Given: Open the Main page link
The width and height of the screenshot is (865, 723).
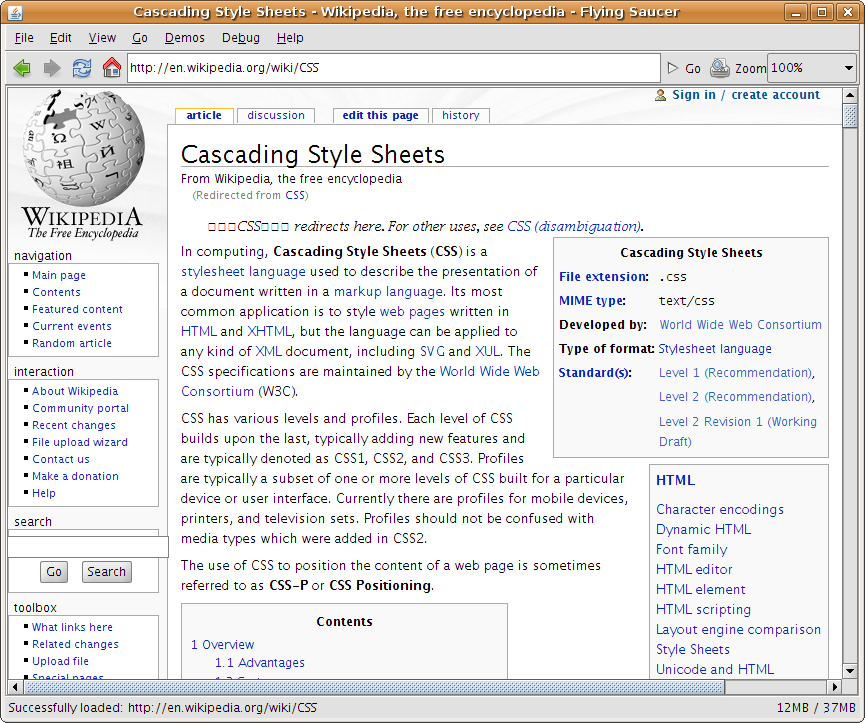Looking at the screenshot, I should pos(58,275).
